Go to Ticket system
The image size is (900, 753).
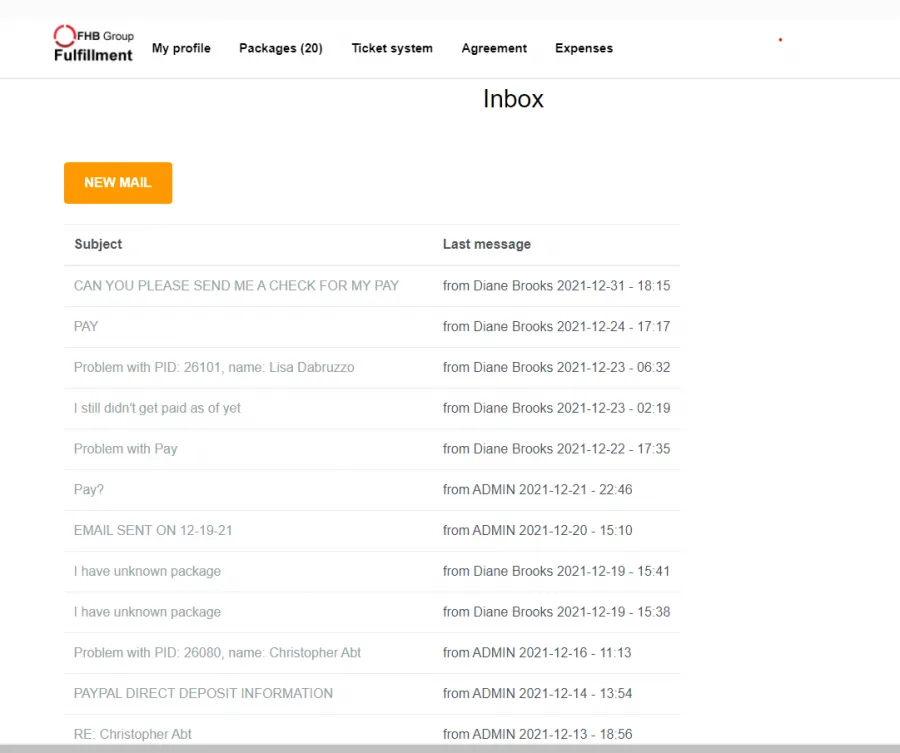(x=392, y=48)
